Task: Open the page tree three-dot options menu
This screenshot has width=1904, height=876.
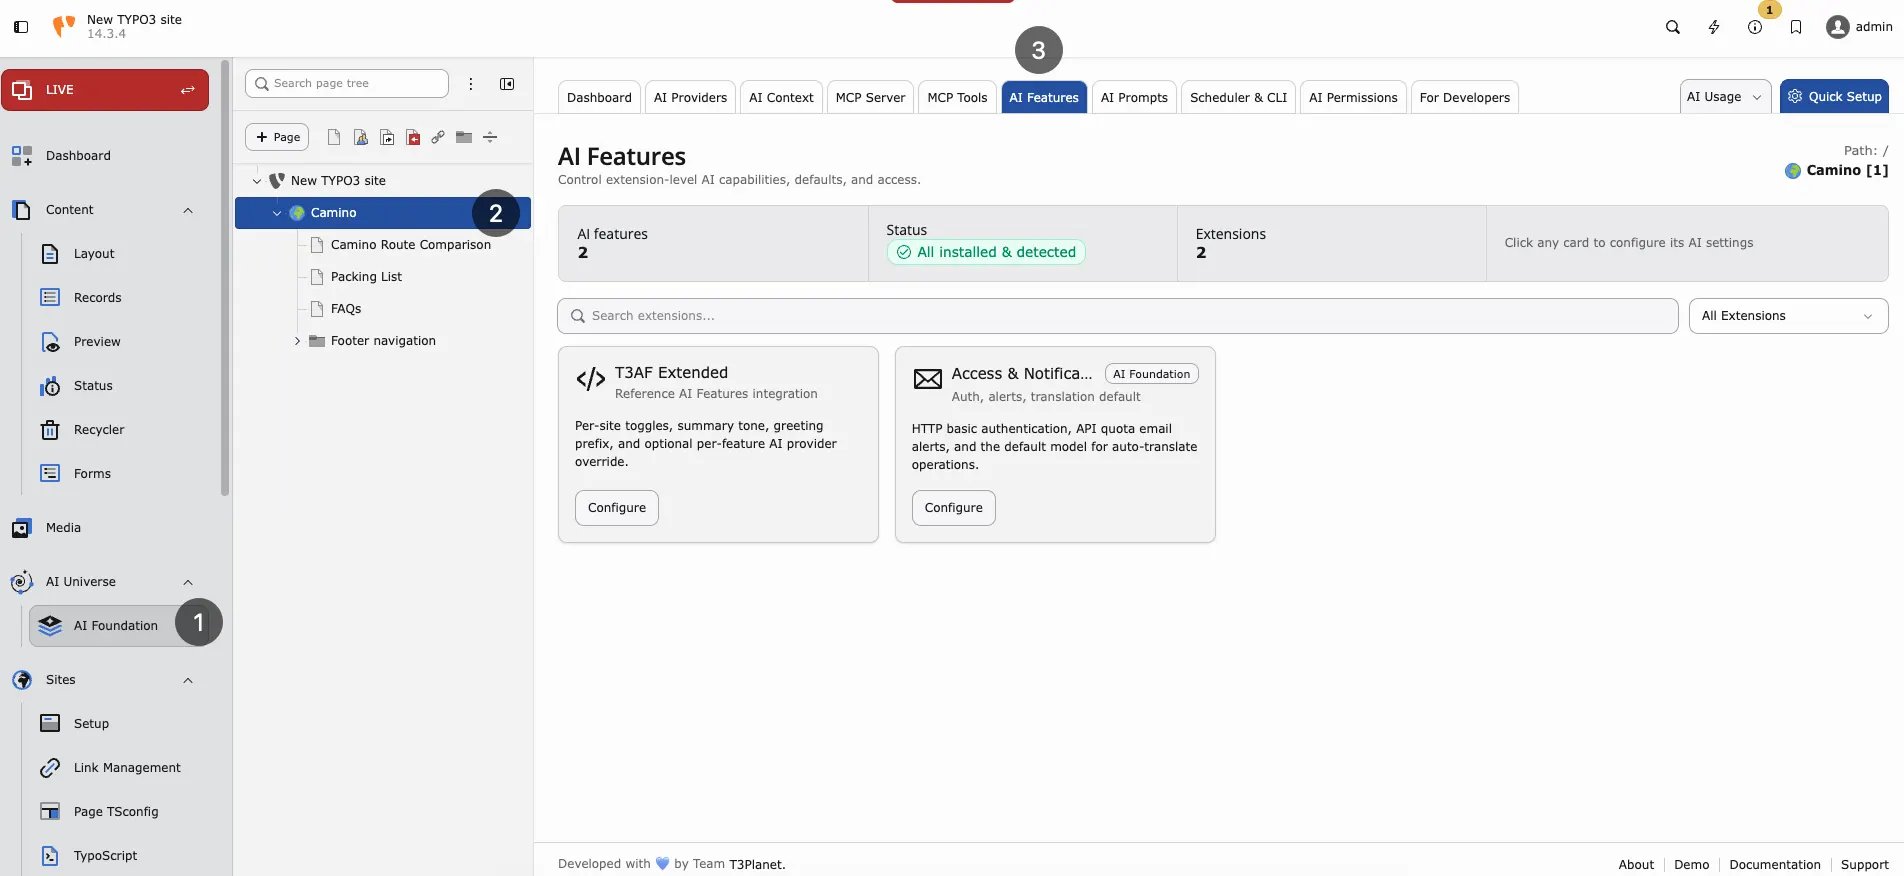Action: (471, 84)
